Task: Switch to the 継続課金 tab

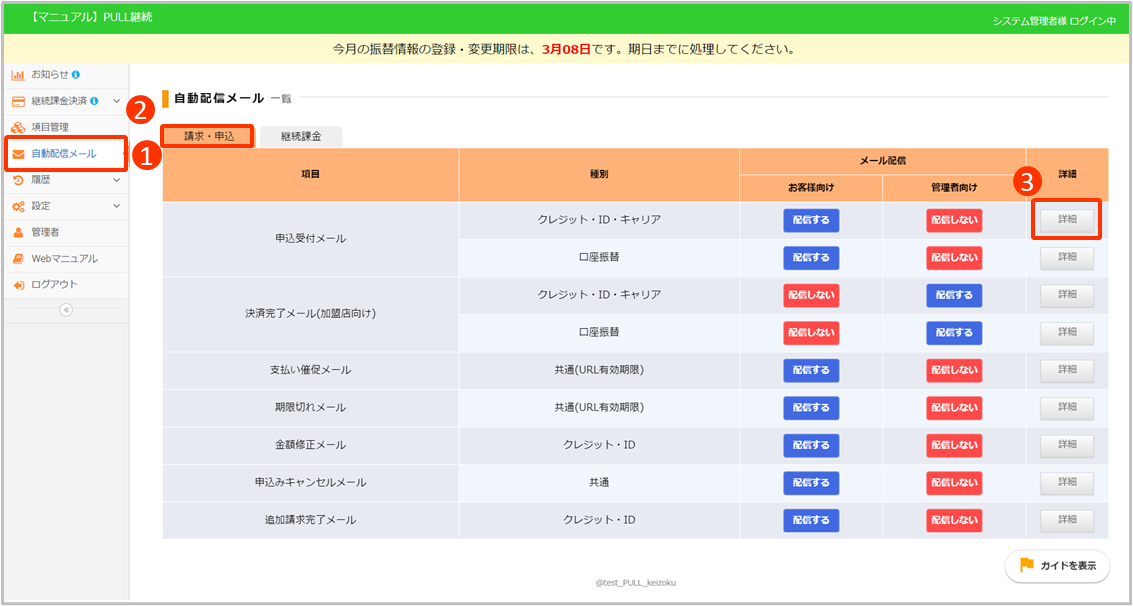Action: click(301, 136)
